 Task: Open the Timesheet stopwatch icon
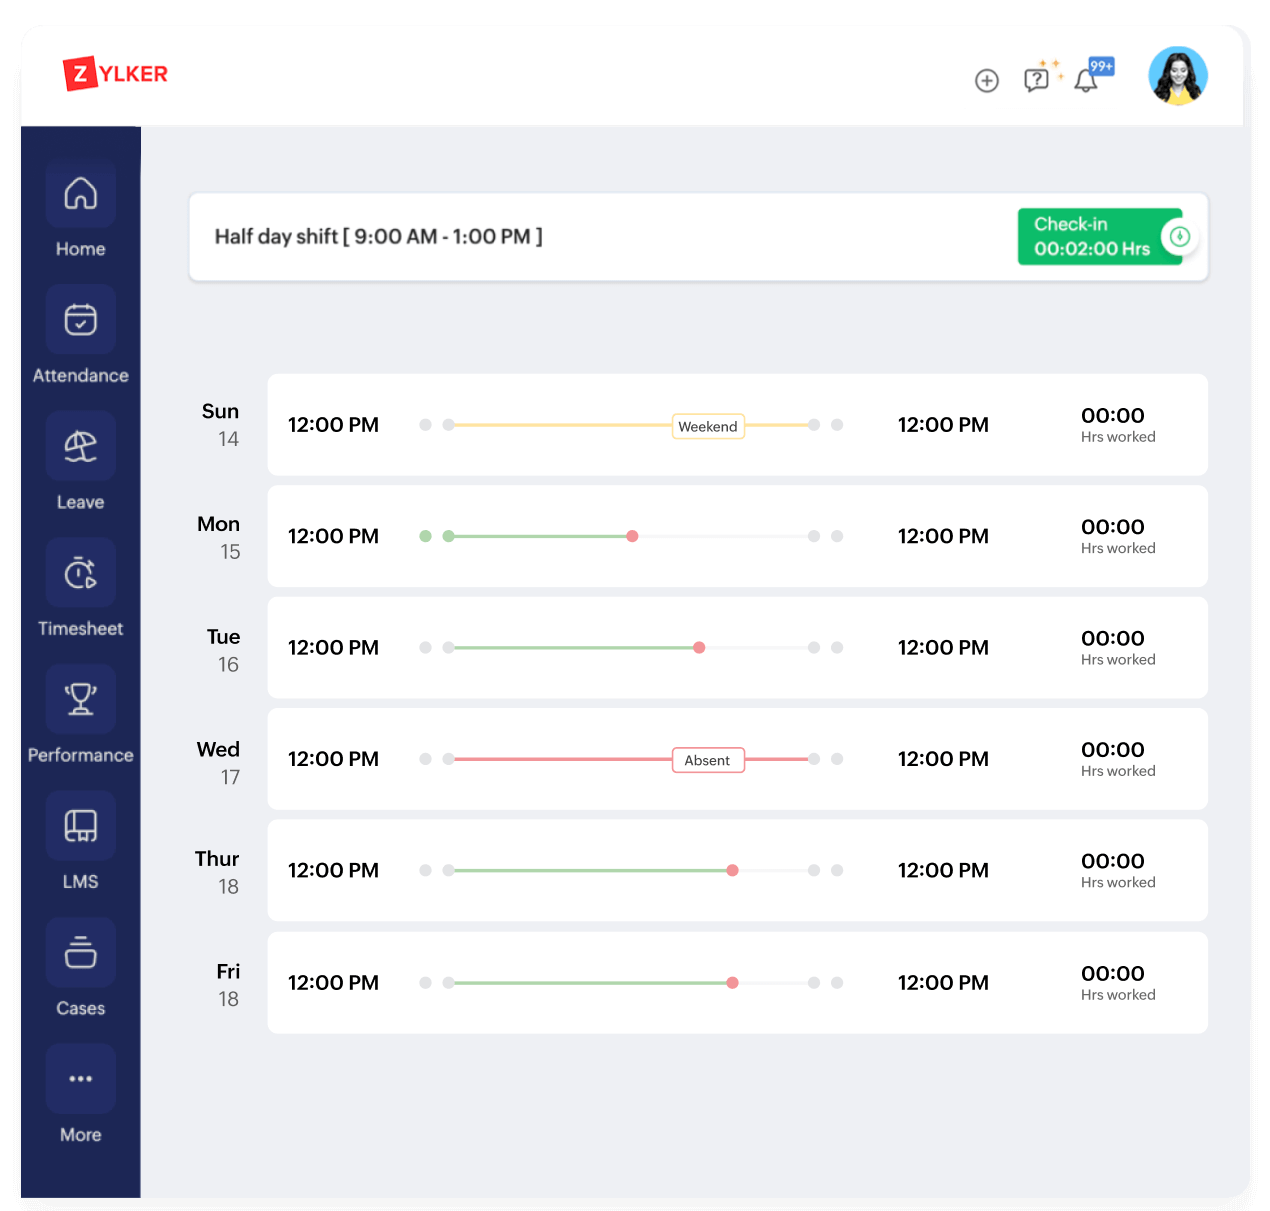point(80,573)
